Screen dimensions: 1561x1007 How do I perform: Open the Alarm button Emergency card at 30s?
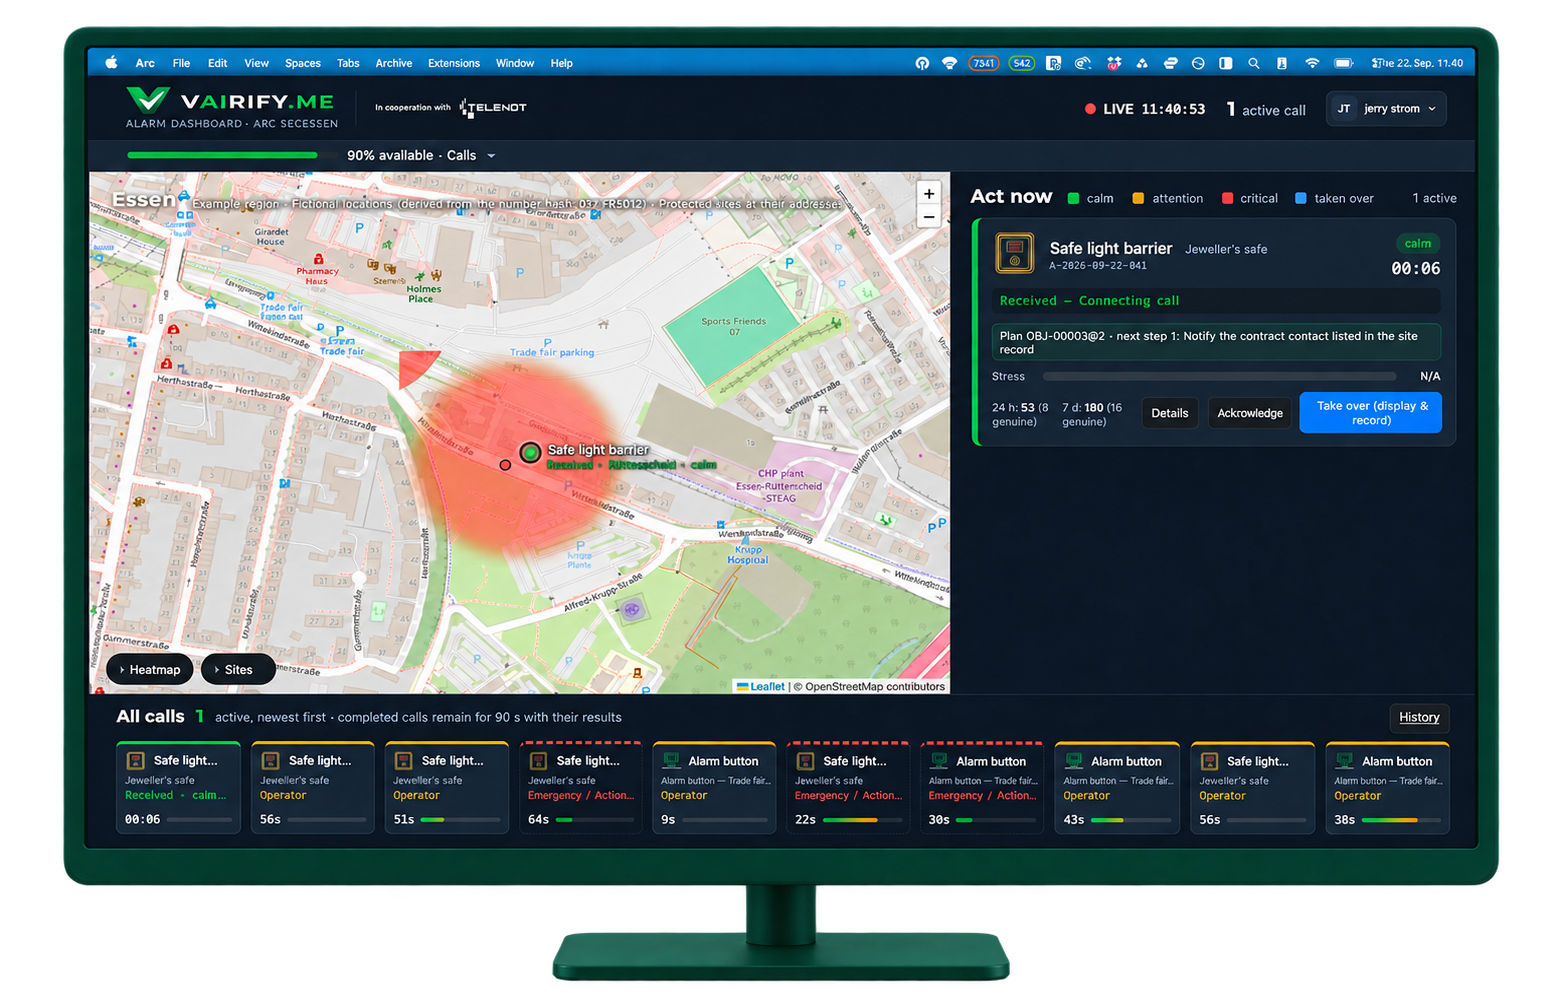click(982, 788)
